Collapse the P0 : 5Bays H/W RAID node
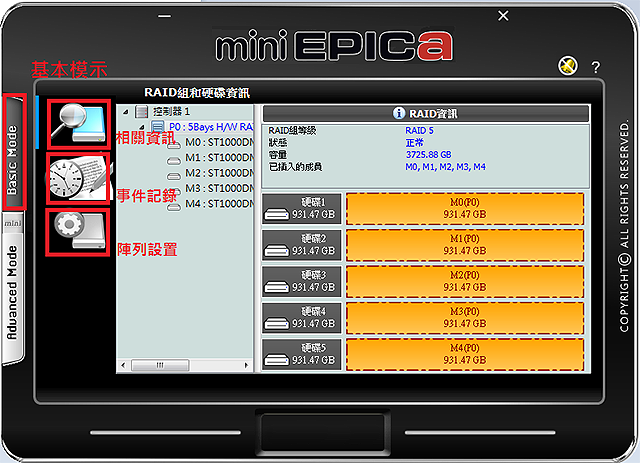This screenshot has width=640, height=463. click(142, 127)
